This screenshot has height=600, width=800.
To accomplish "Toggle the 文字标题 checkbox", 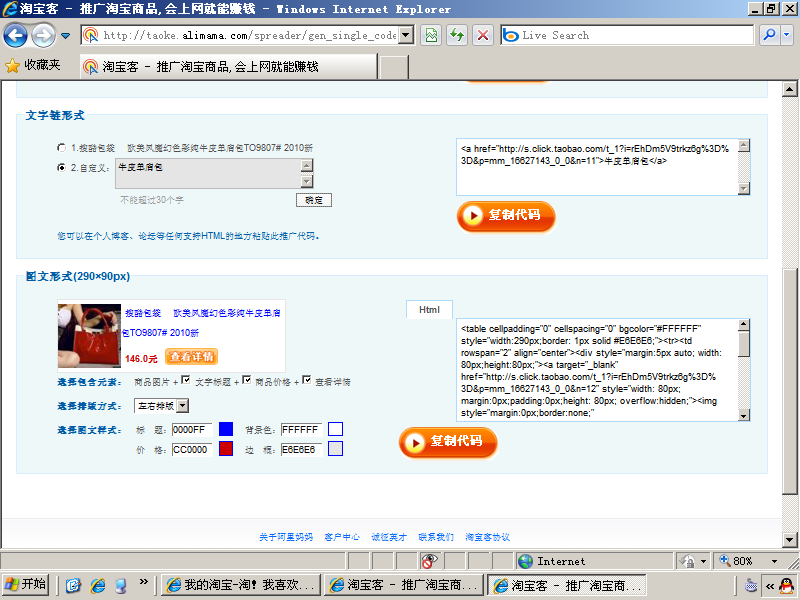I will tap(186, 380).
